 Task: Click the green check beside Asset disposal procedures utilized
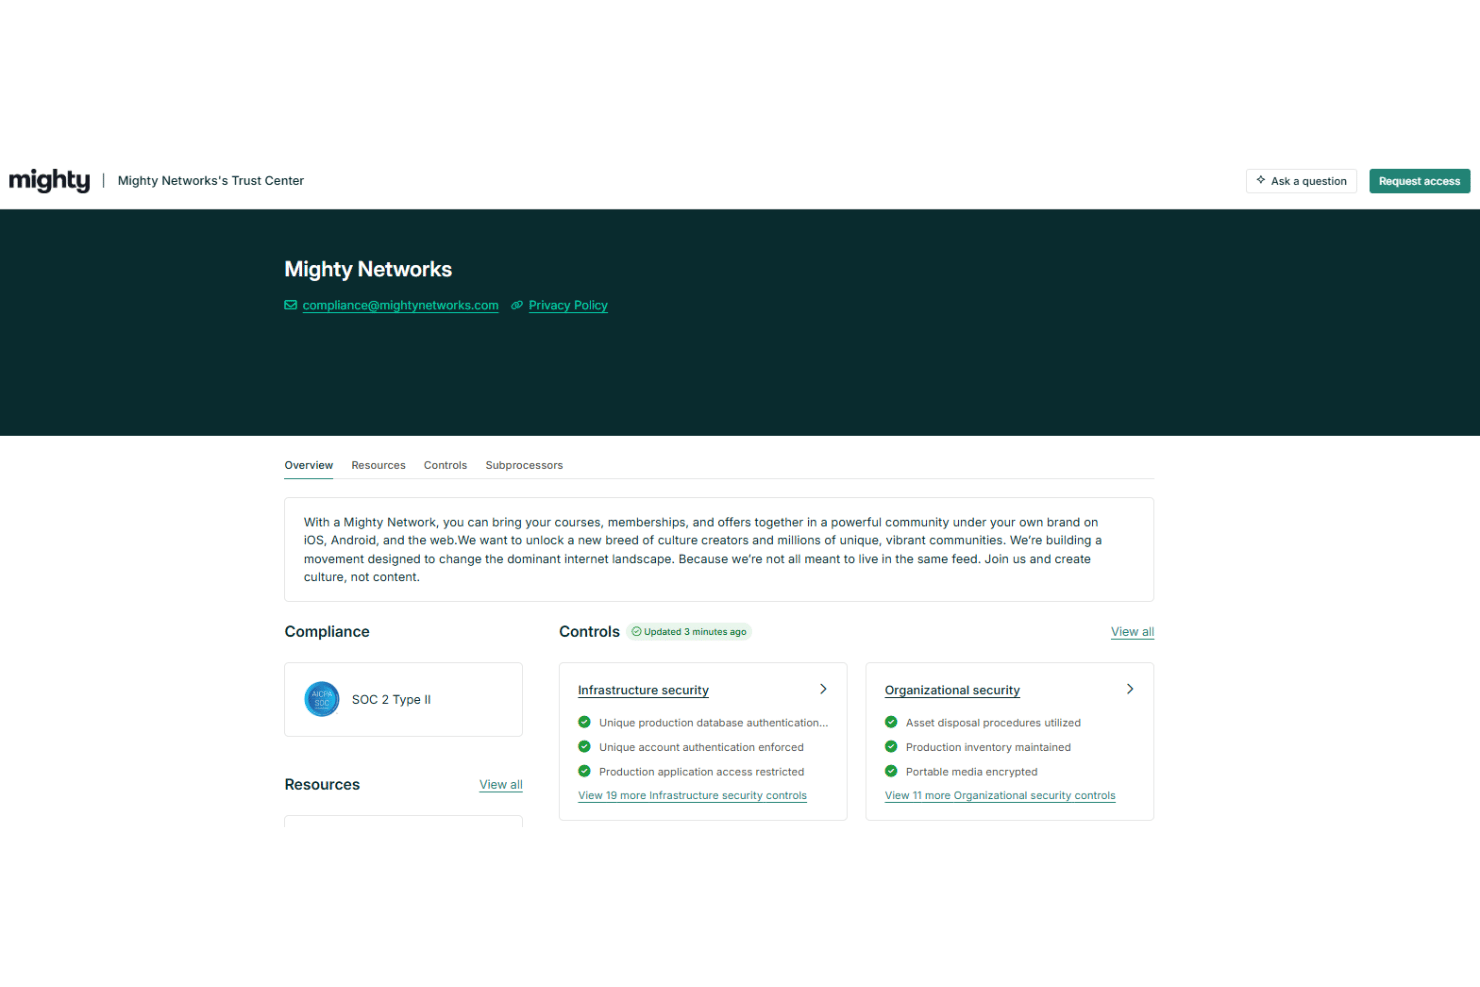(x=891, y=722)
